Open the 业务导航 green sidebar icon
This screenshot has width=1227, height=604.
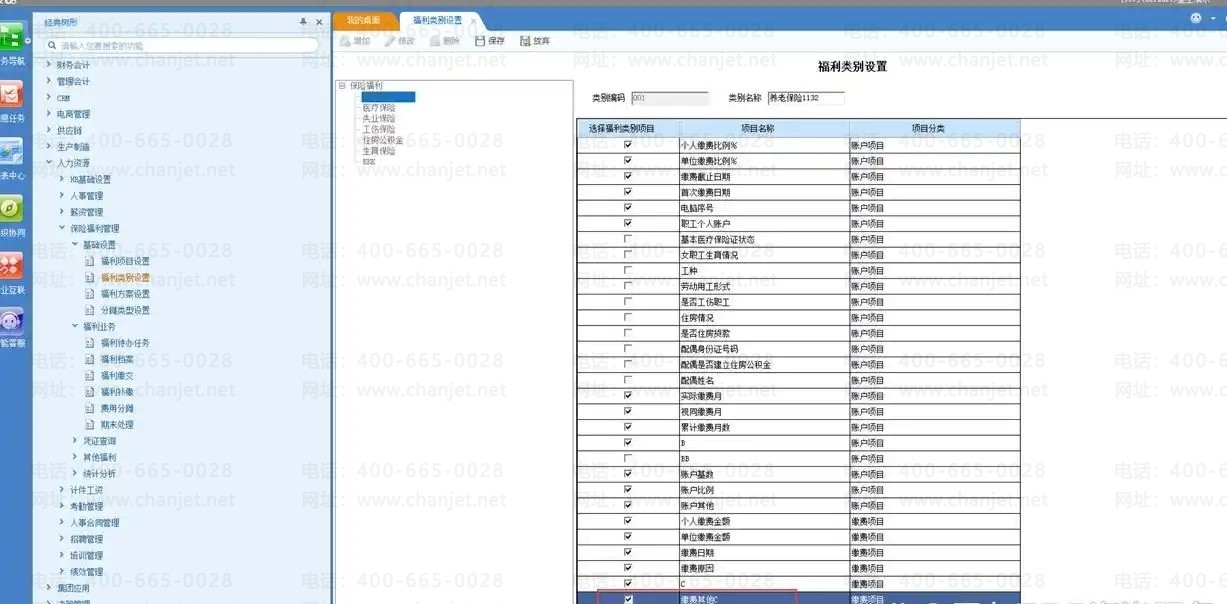[11, 40]
